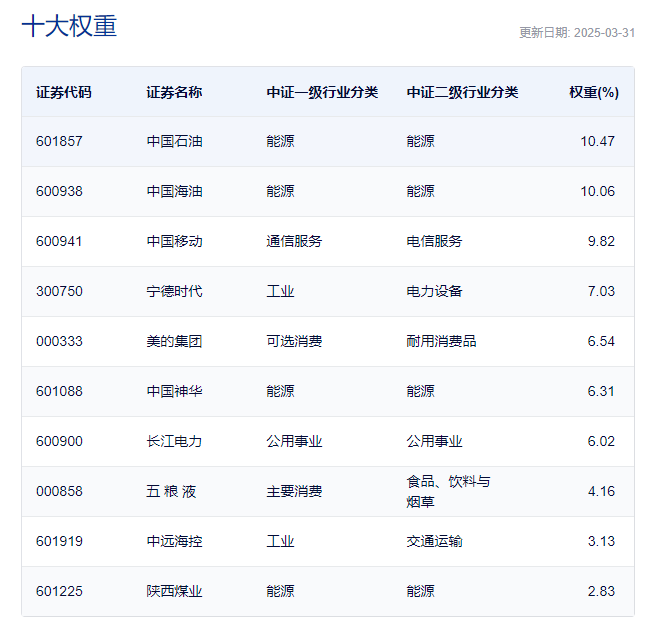Select the 中证二级行业分类 column header
Viewport: 654px width, 627px height.
point(462,92)
